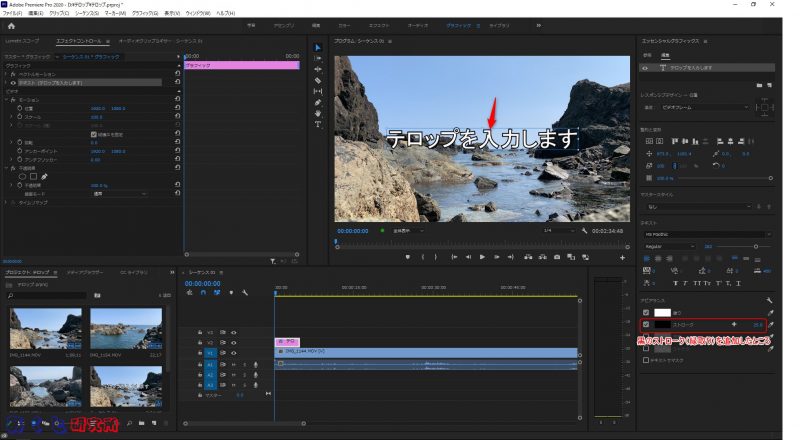Toggle V2 track output eye
Viewport: 800px width, 440px height.
(234, 343)
